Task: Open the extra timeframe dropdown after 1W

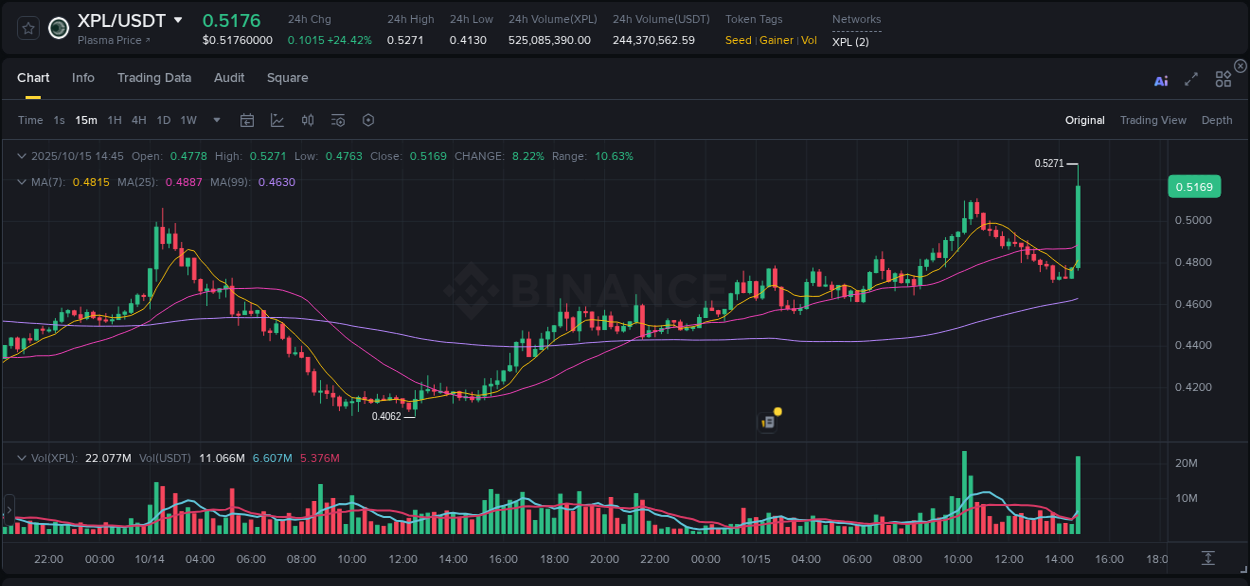Action: (215, 119)
